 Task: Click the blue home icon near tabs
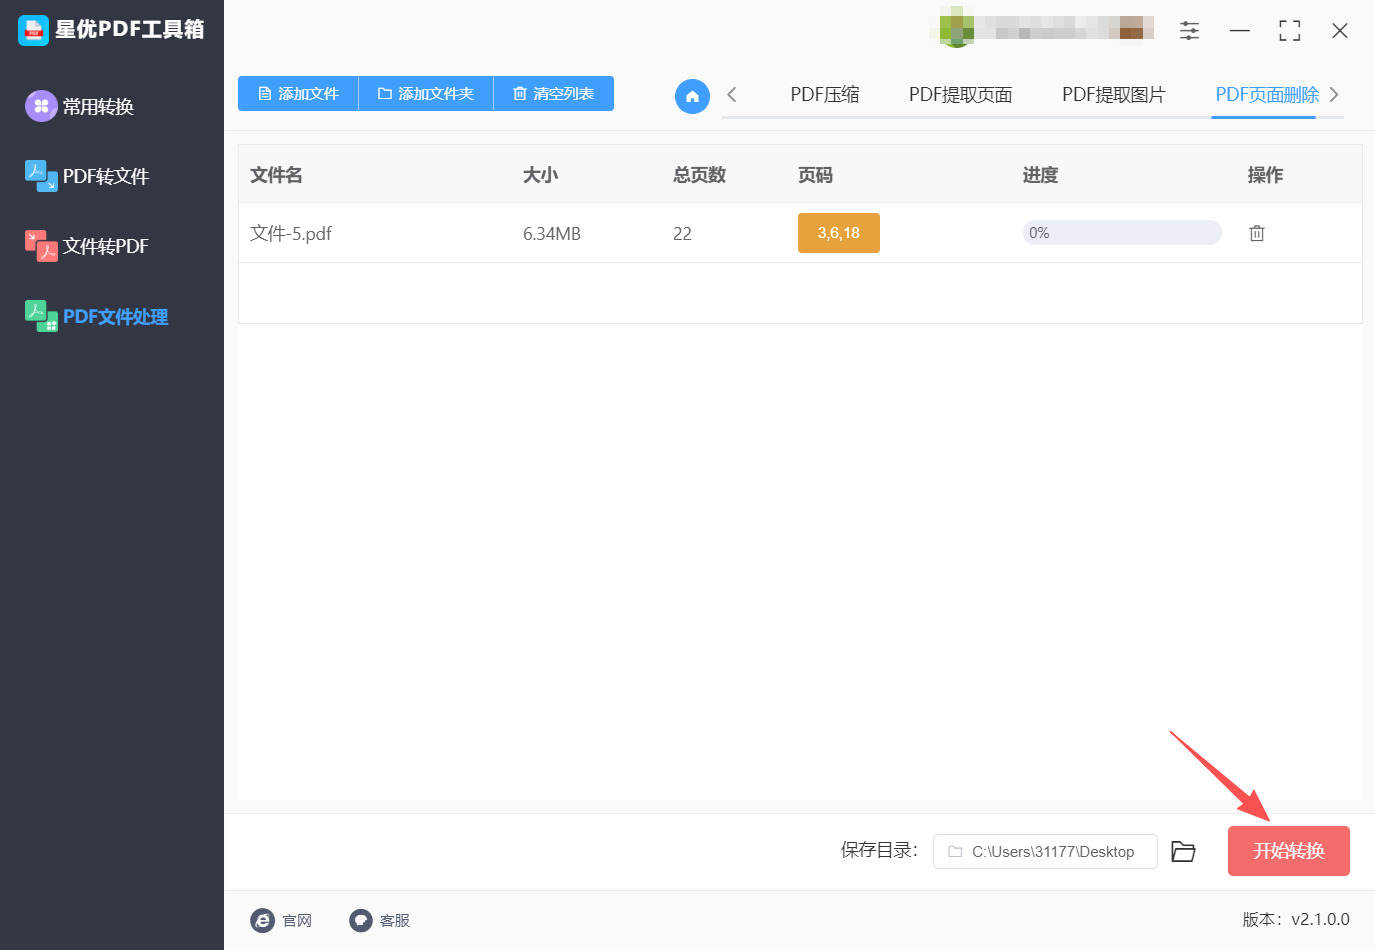[x=692, y=96]
